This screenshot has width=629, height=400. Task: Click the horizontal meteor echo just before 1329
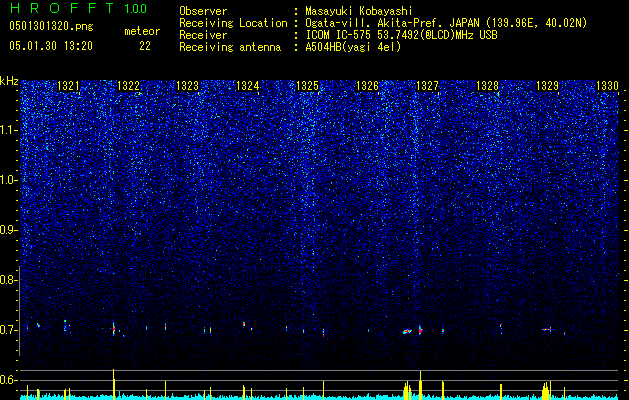[x=547, y=330]
